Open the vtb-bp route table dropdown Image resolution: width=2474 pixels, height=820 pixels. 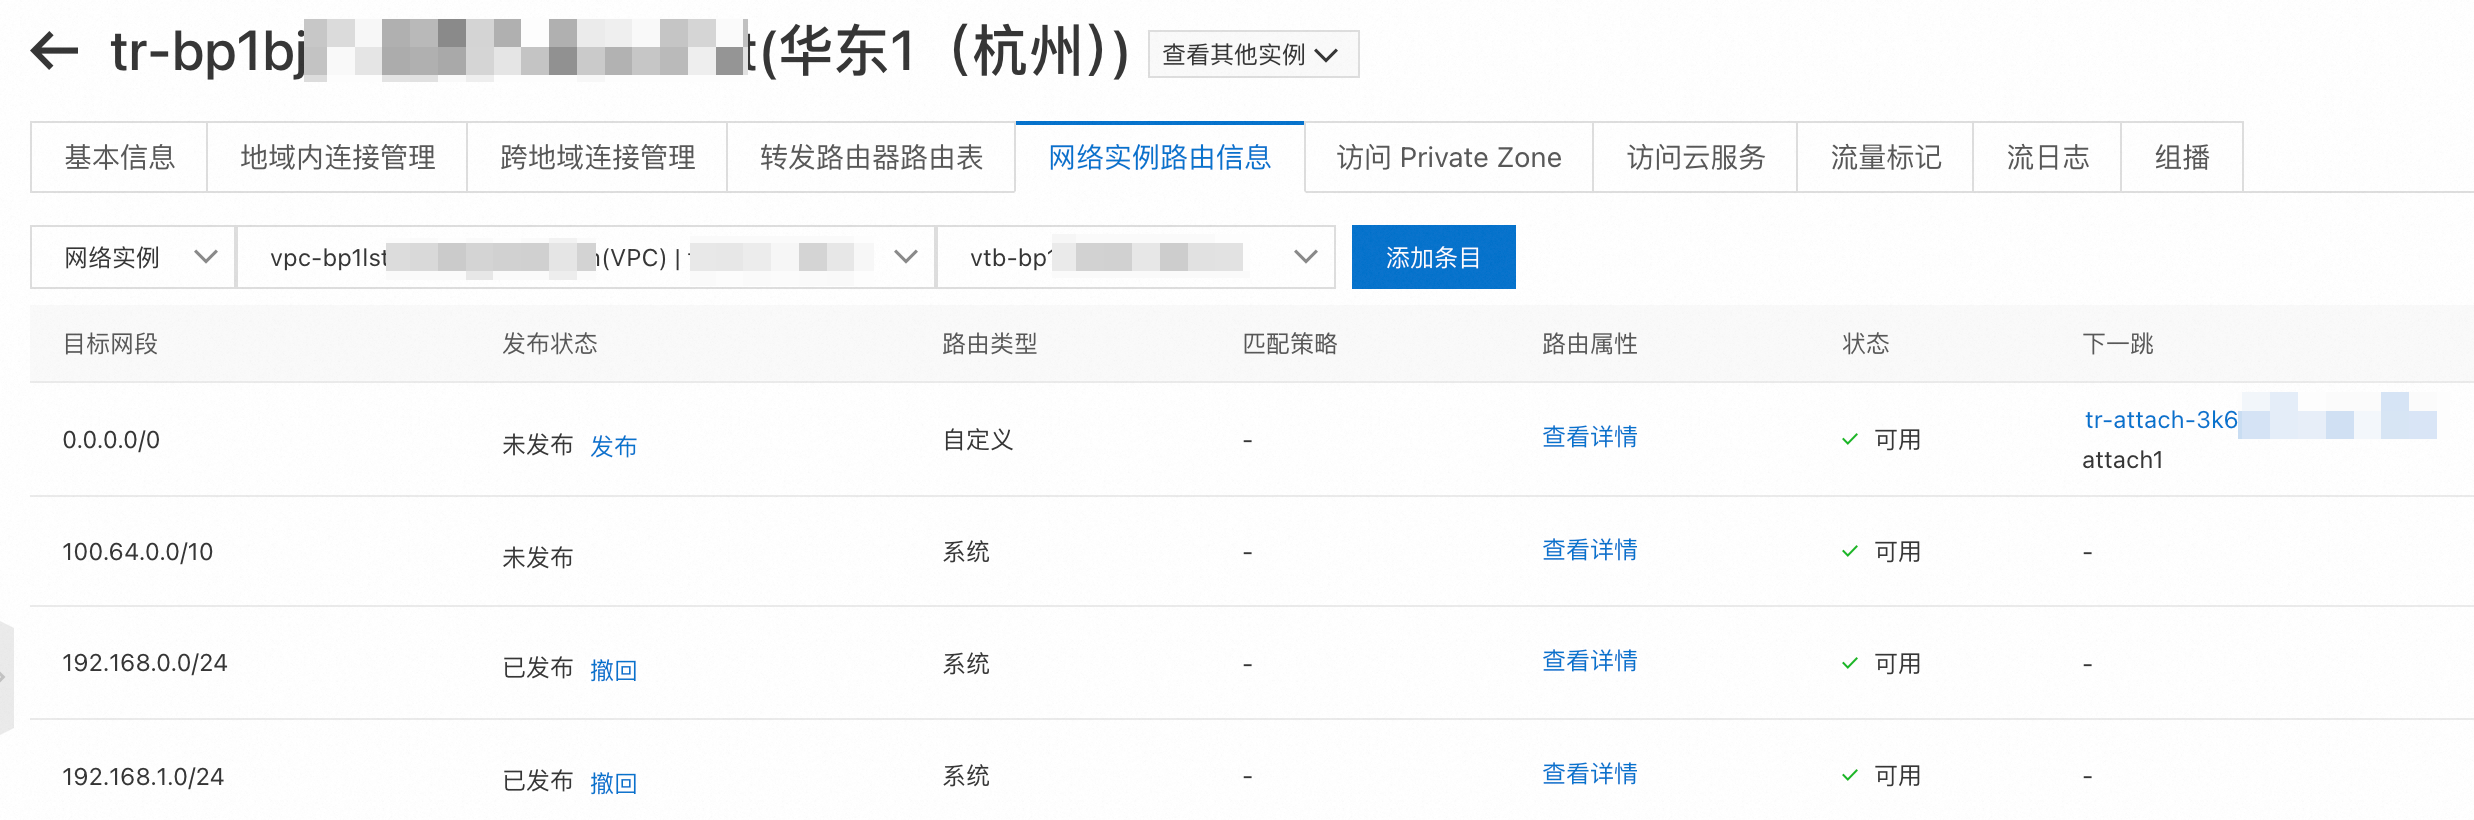point(1136,258)
